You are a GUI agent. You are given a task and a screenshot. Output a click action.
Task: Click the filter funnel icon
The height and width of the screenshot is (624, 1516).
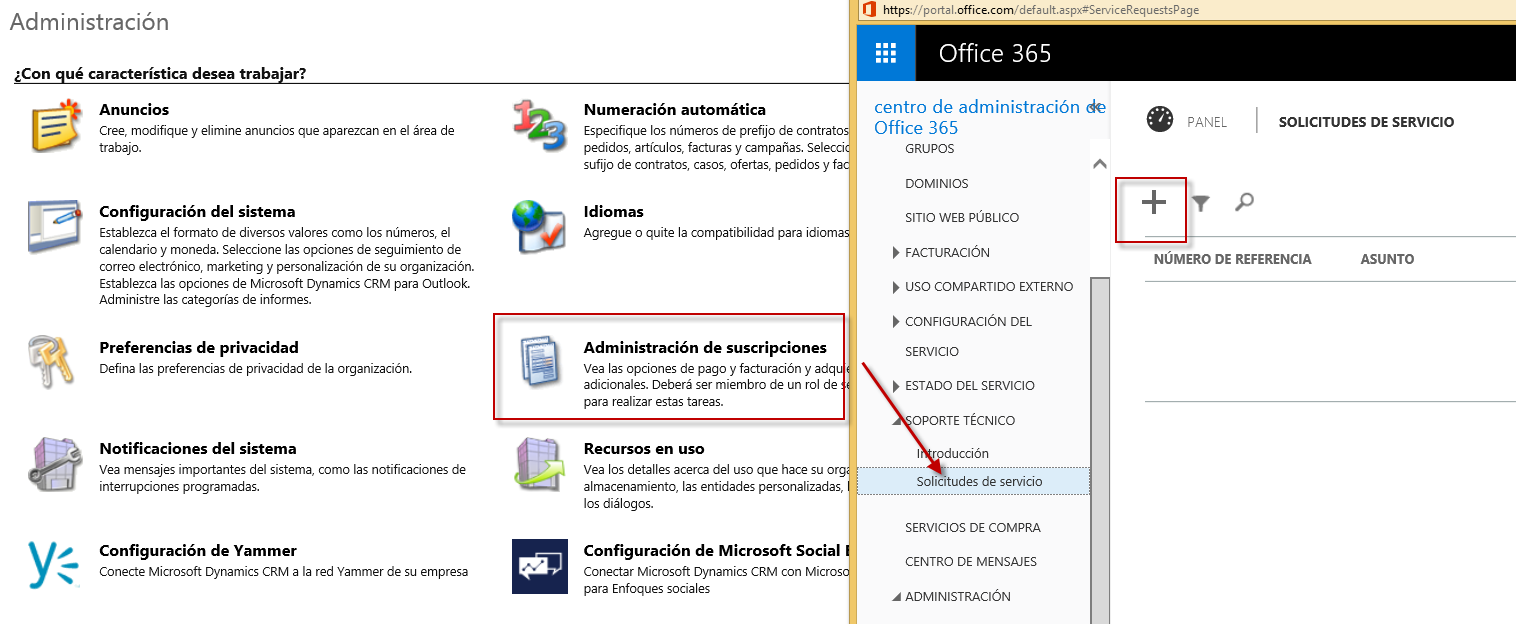(1201, 203)
